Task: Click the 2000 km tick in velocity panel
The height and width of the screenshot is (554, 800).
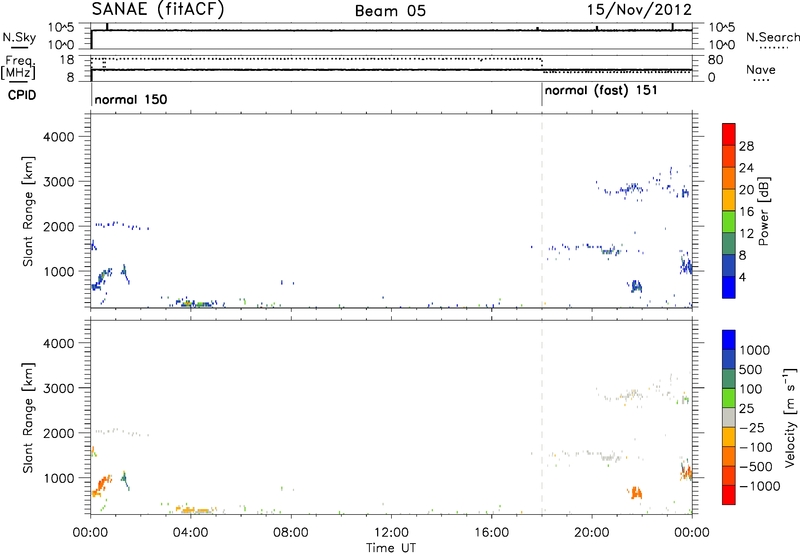Action: pyautogui.click(x=59, y=433)
